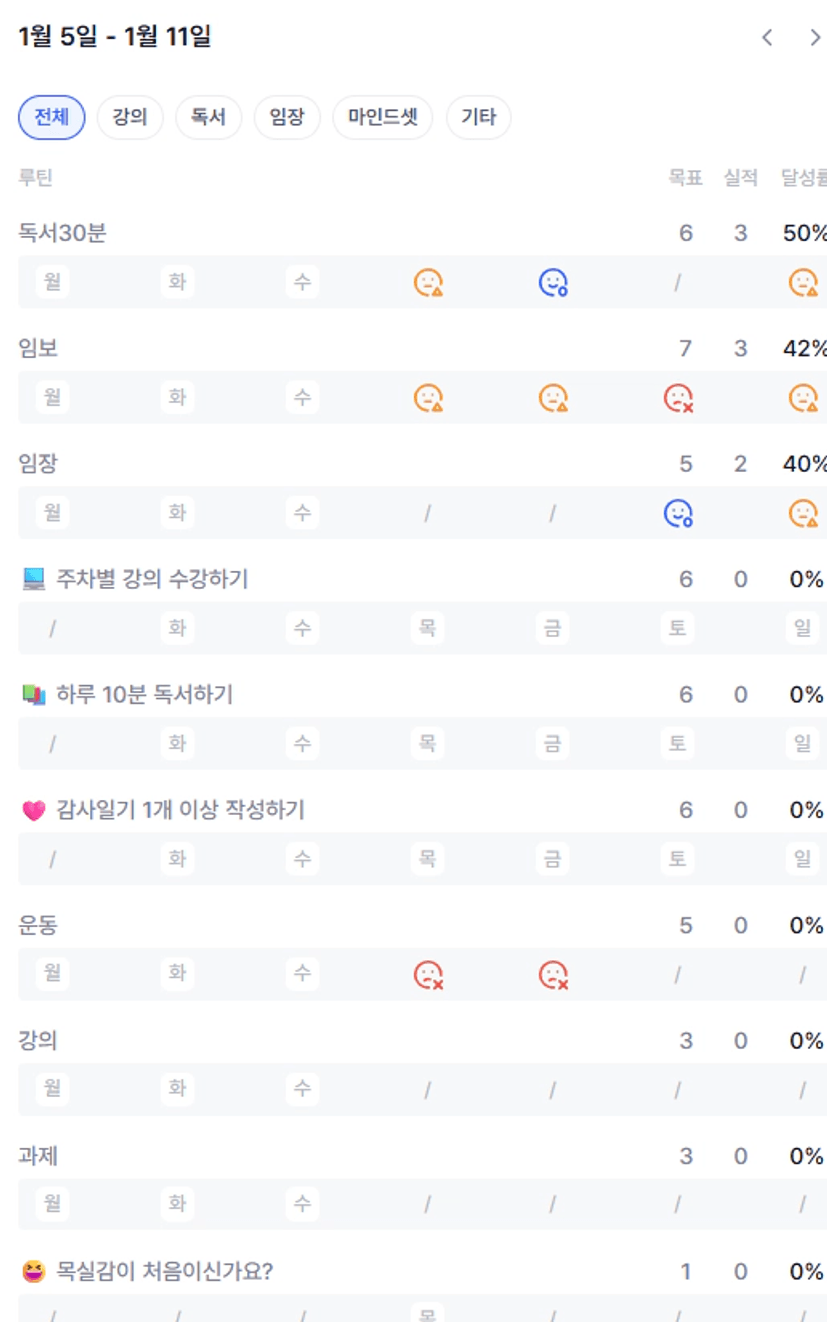Click Friday's orange face in 임보 row
This screenshot has height=1322, width=827.
point(553,398)
